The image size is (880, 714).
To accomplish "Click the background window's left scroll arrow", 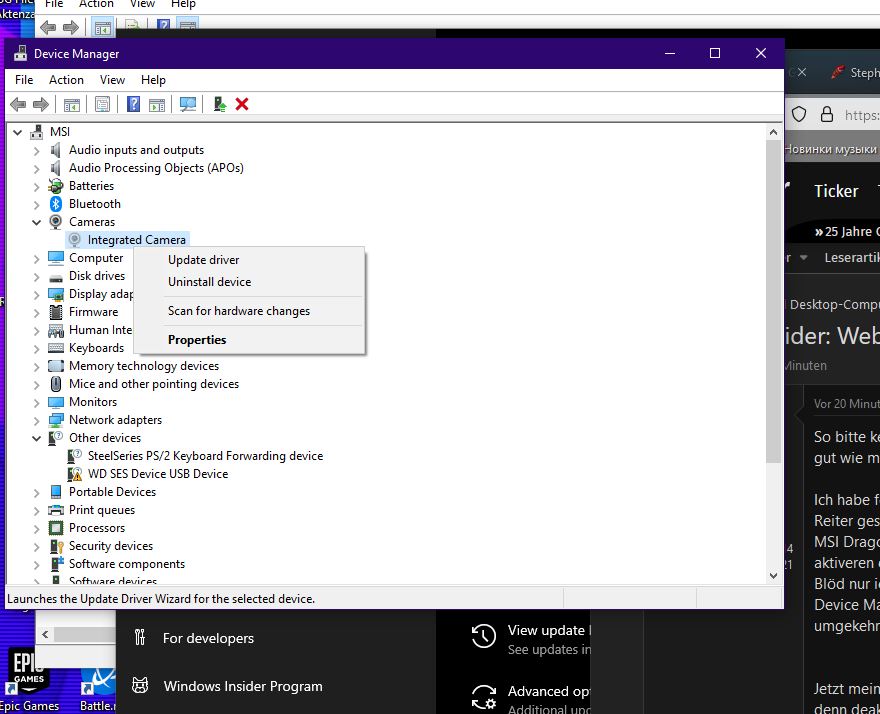I will [x=45, y=635].
